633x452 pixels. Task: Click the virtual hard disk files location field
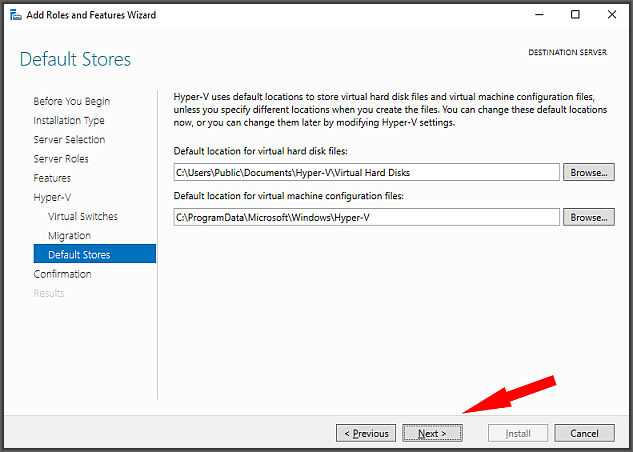pos(367,172)
